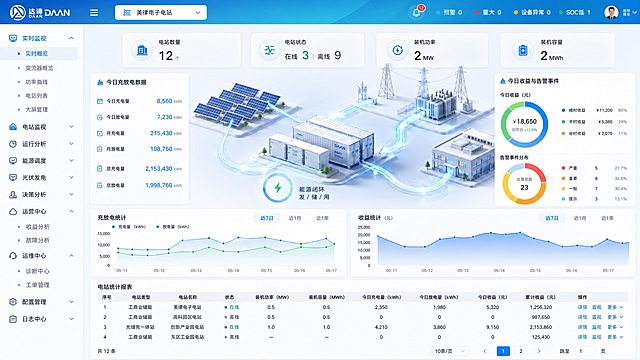The height and width of the screenshot is (360, 640).
Task: Collapse the 实时监视 sidebar section chevron
Action: coord(71,38)
